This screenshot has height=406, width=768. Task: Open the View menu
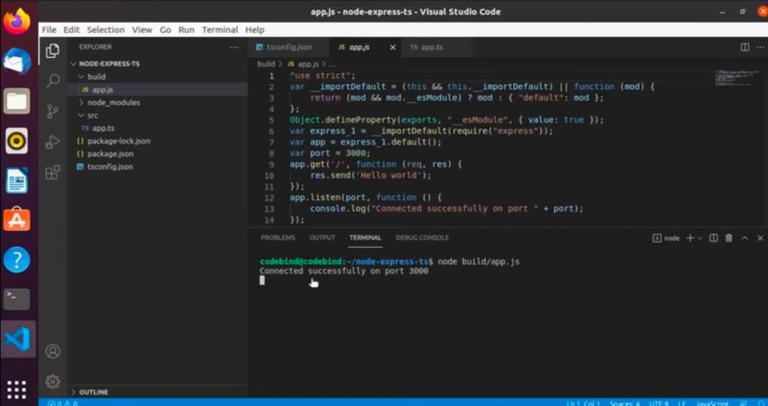click(142, 30)
